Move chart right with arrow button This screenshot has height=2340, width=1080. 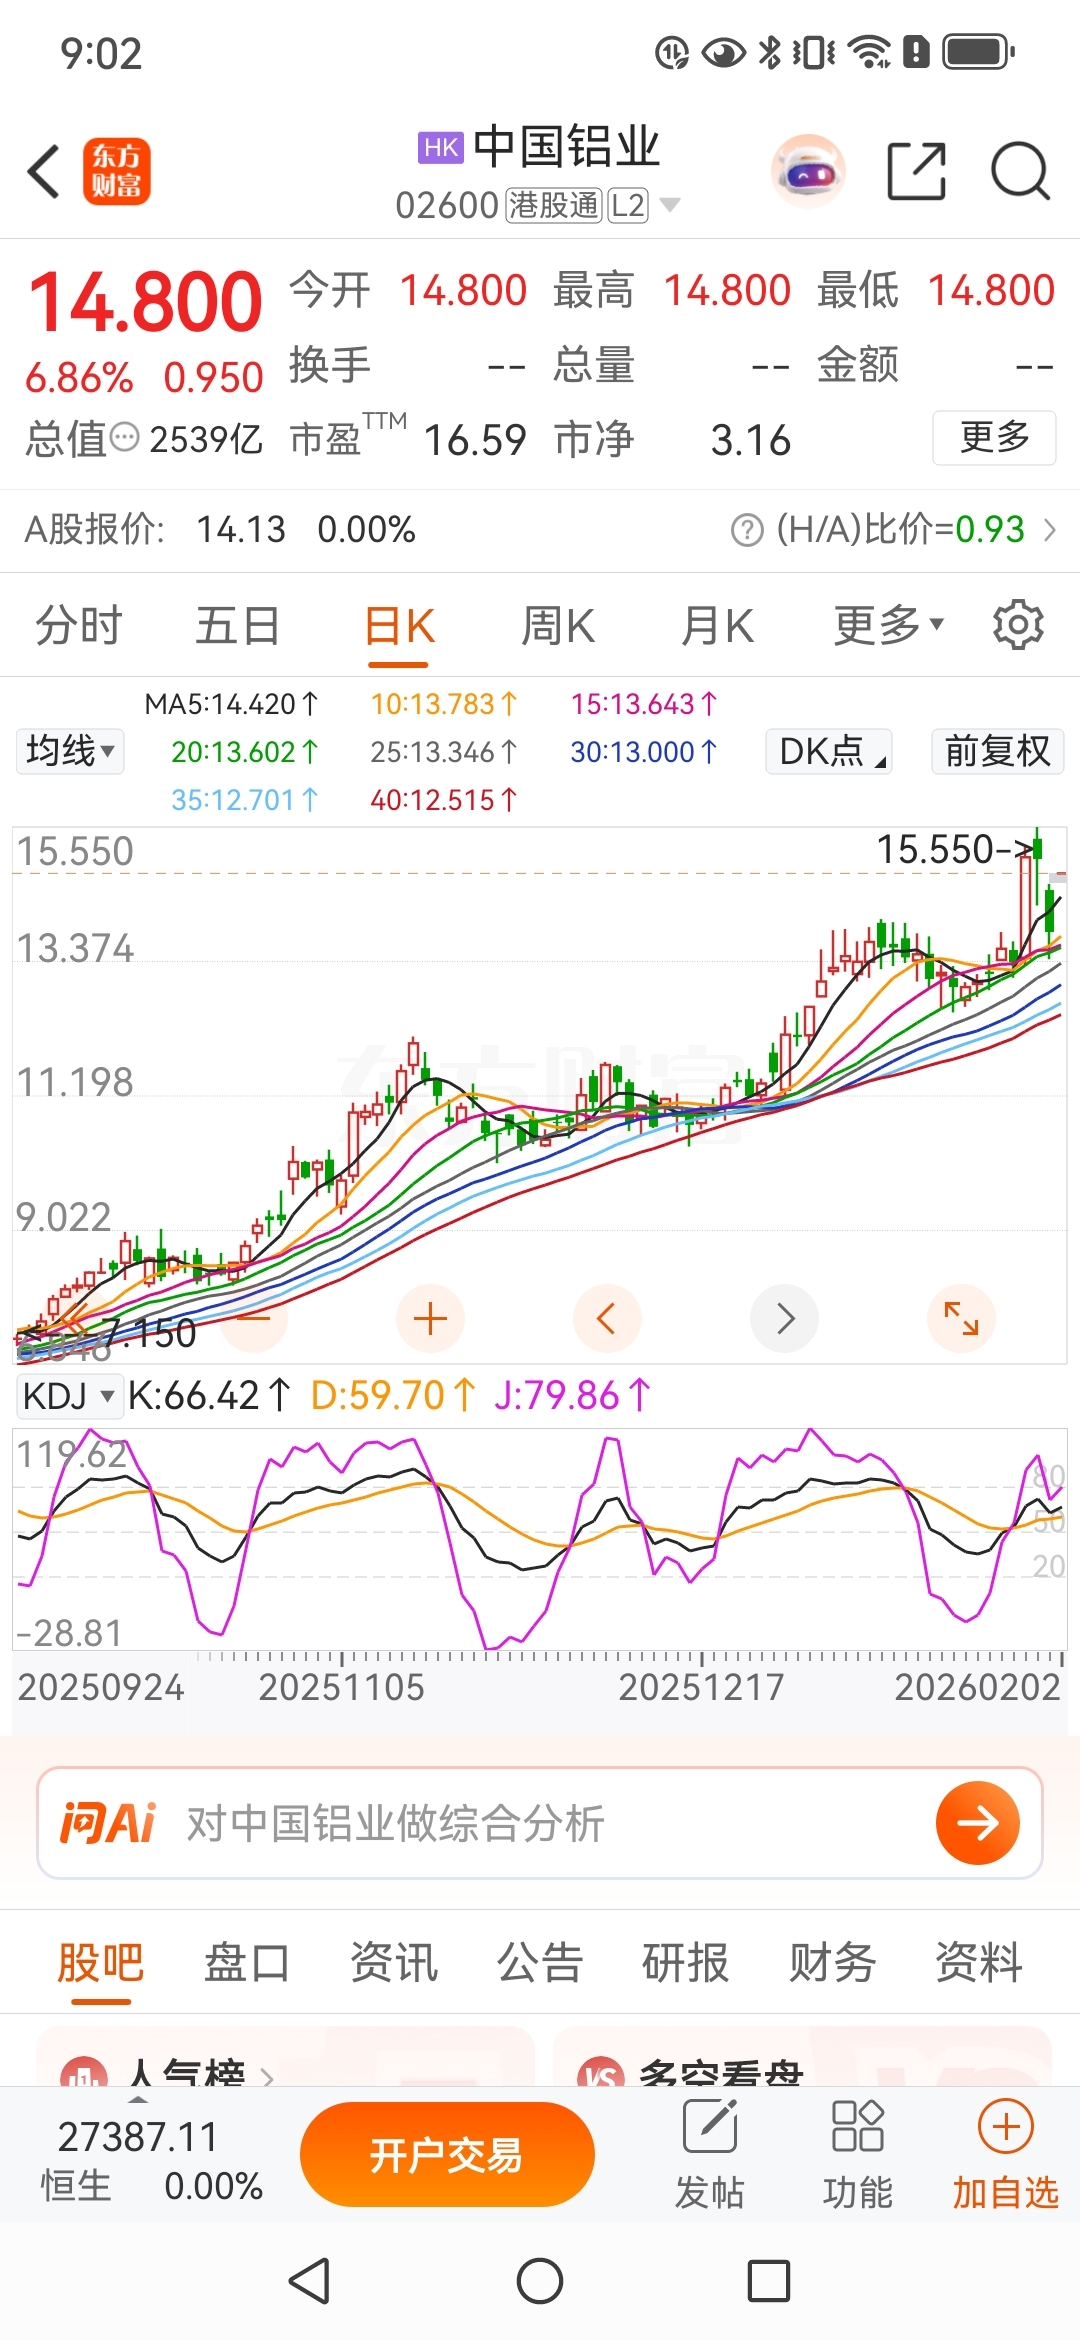785,1318
